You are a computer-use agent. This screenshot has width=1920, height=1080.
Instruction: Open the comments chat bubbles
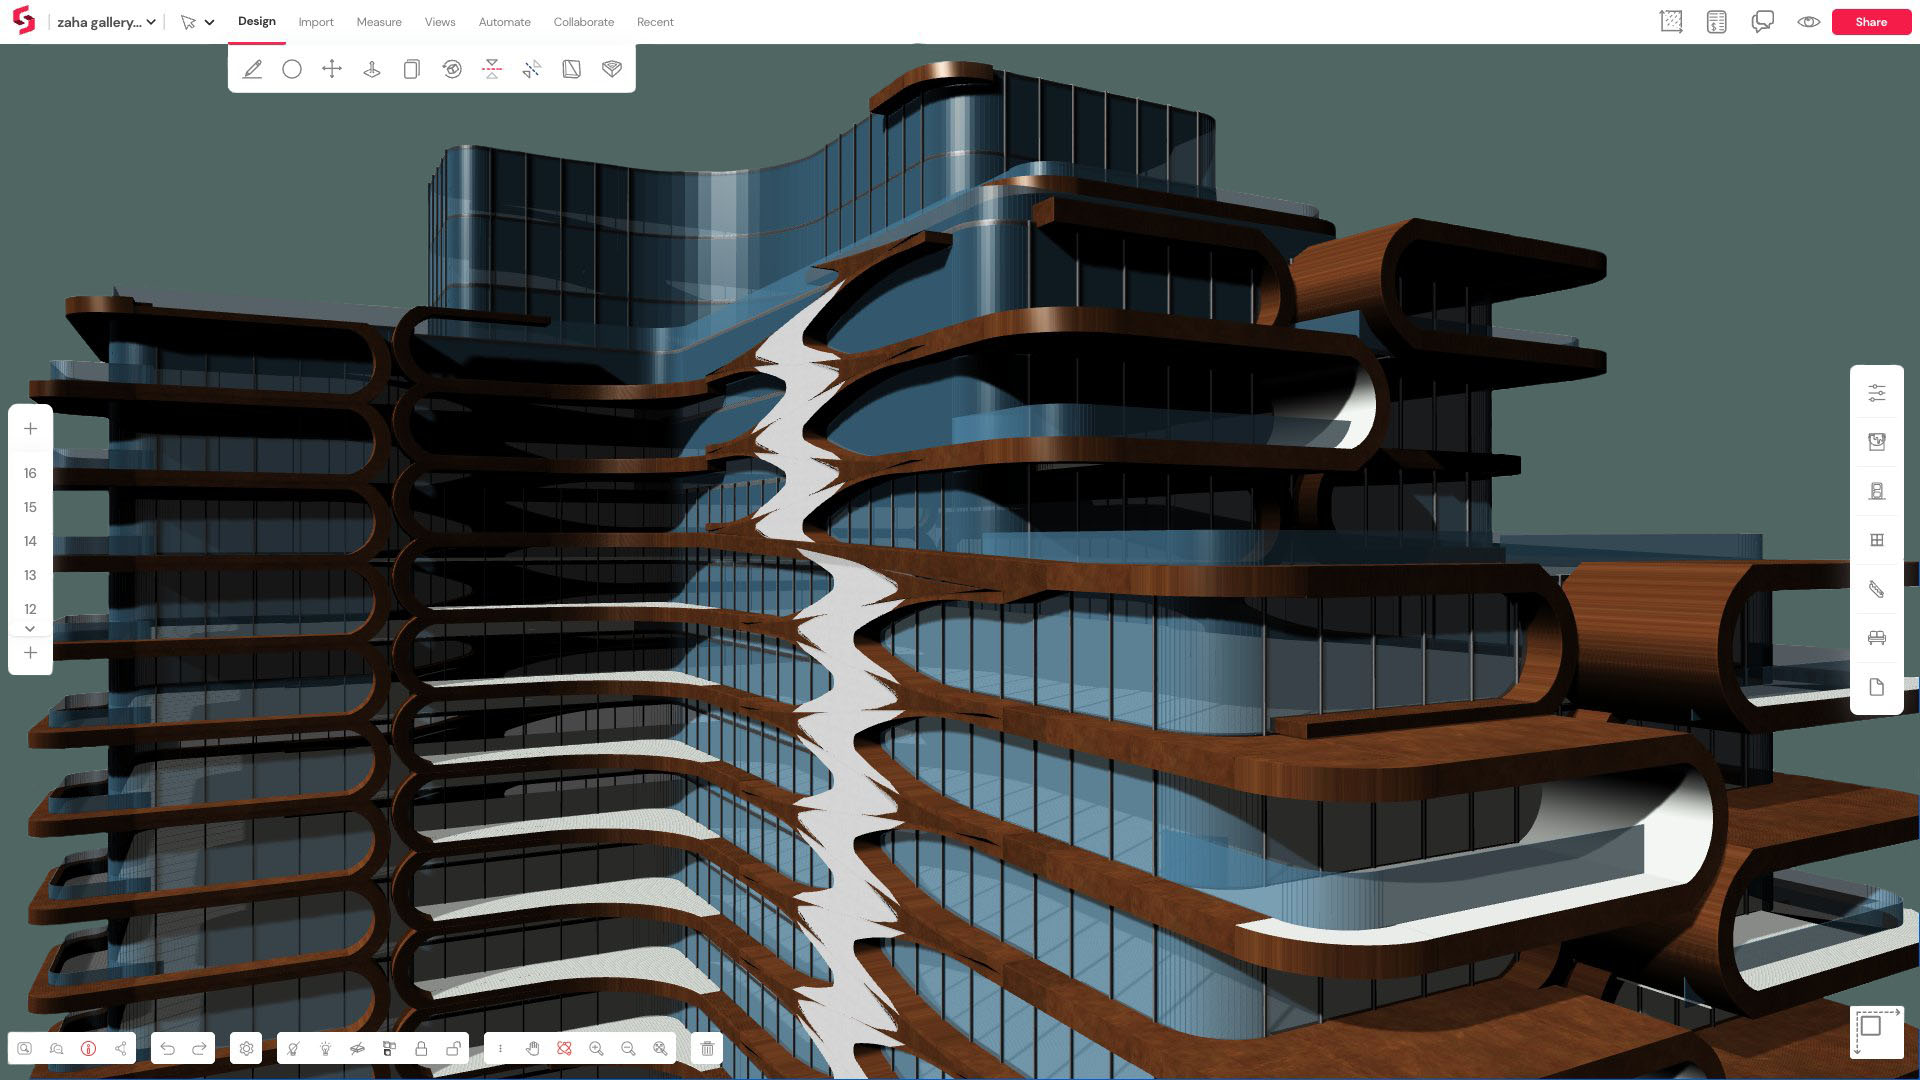click(x=1763, y=22)
